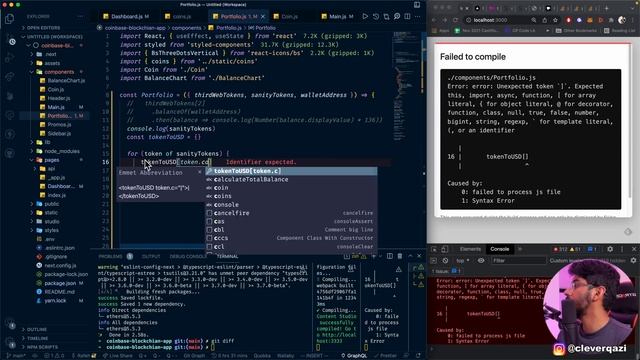Open Sidebar.js in the explorer
The width and height of the screenshot is (640, 360).
click(x=59, y=133)
